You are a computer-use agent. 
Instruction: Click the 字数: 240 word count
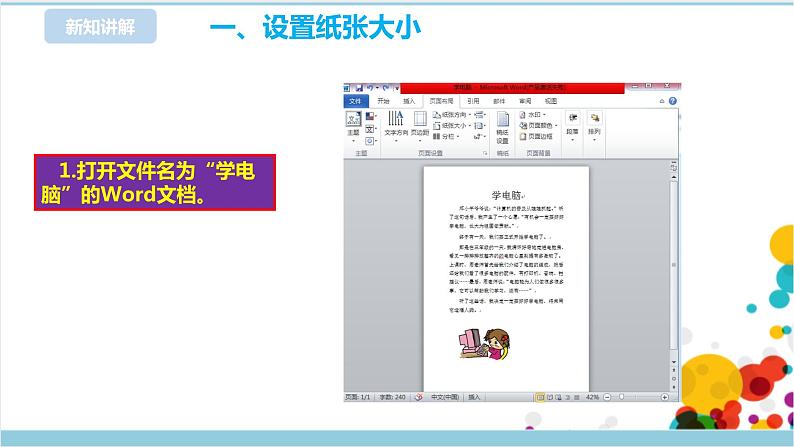pos(392,397)
